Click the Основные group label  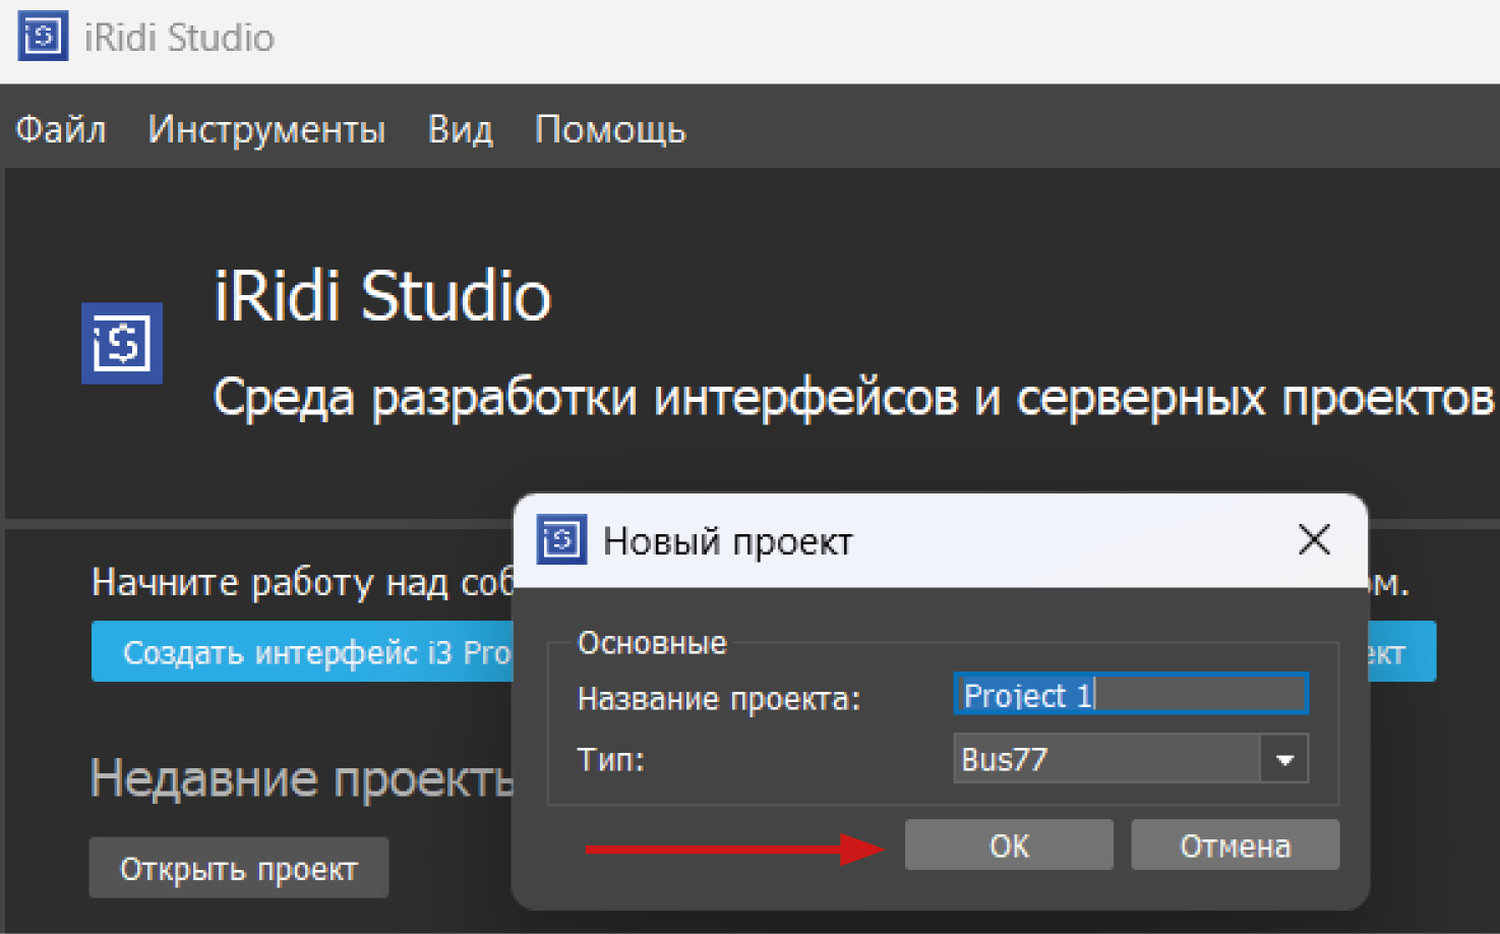pos(652,643)
